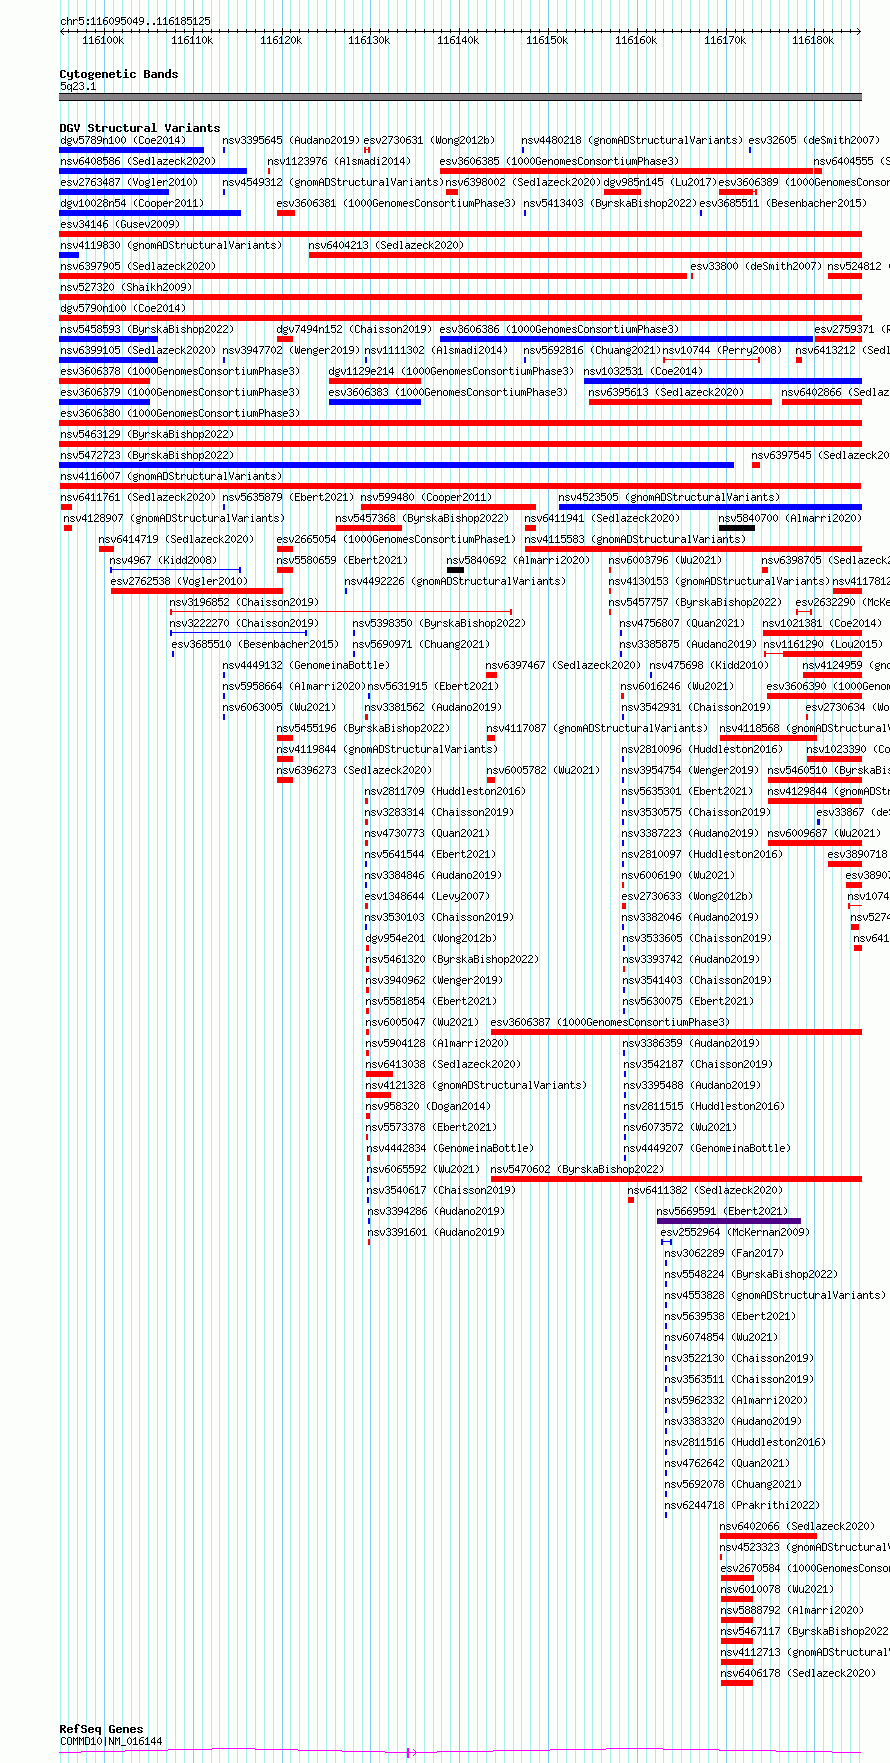
Task: Open variant nsv6408586 (Sedlazeck2020)
Action: 138,161
